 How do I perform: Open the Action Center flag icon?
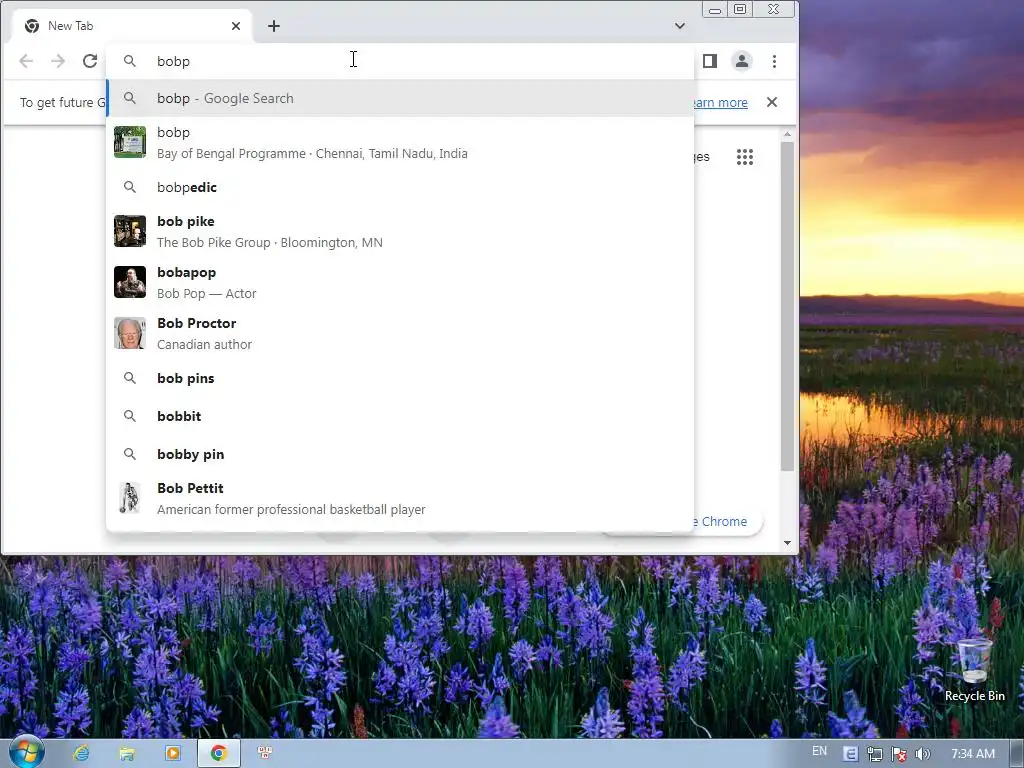(899, 754)
